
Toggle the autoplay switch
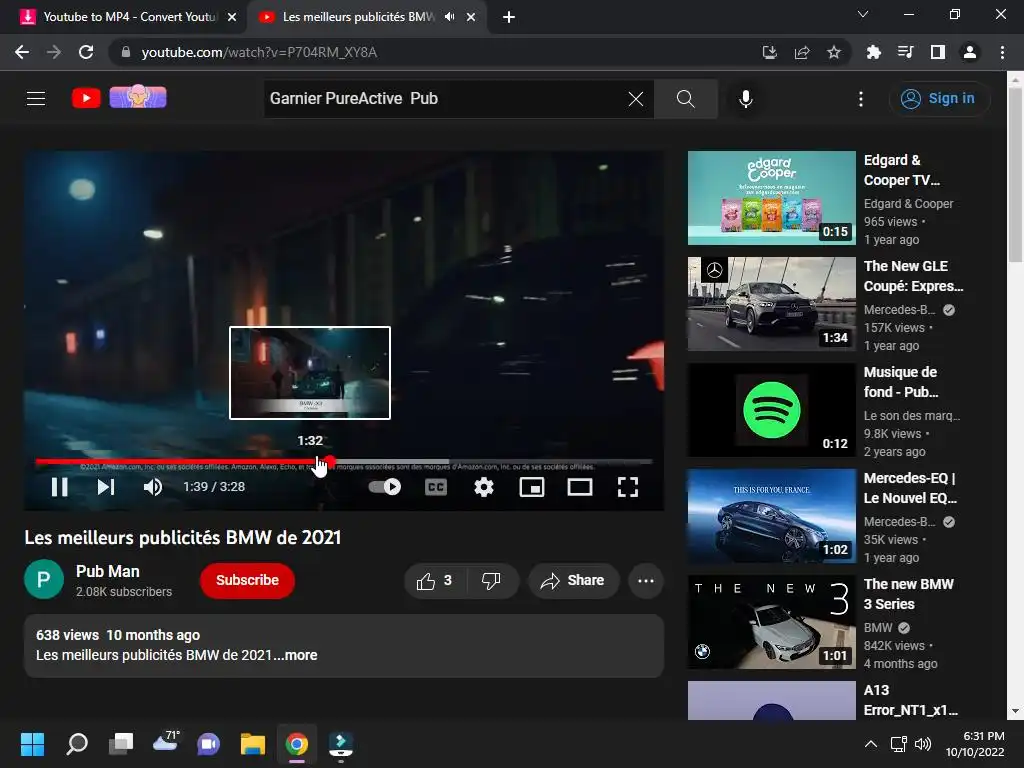coord(385,487)
